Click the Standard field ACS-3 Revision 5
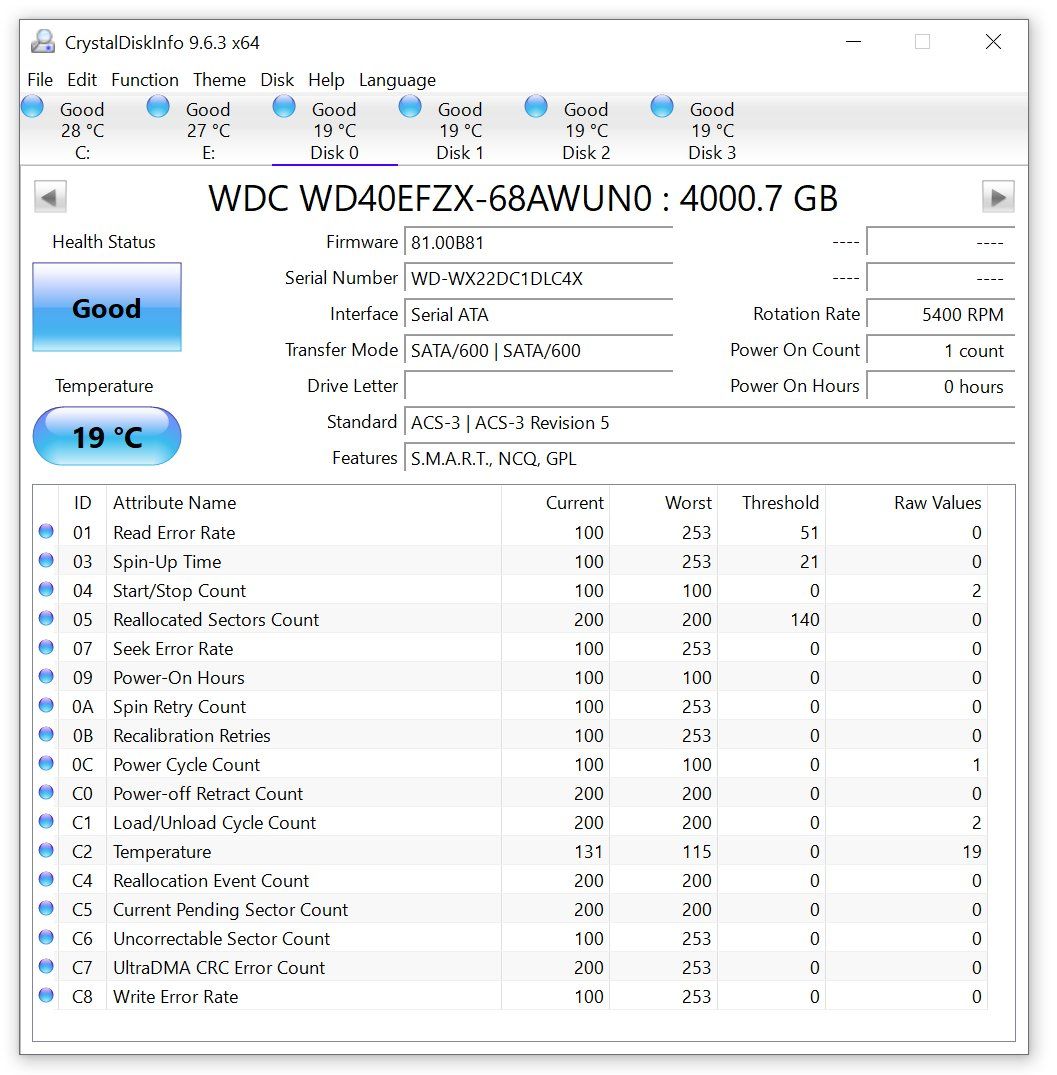Viewport: 1057px width, 1075px height. click(x=709, y=422)
